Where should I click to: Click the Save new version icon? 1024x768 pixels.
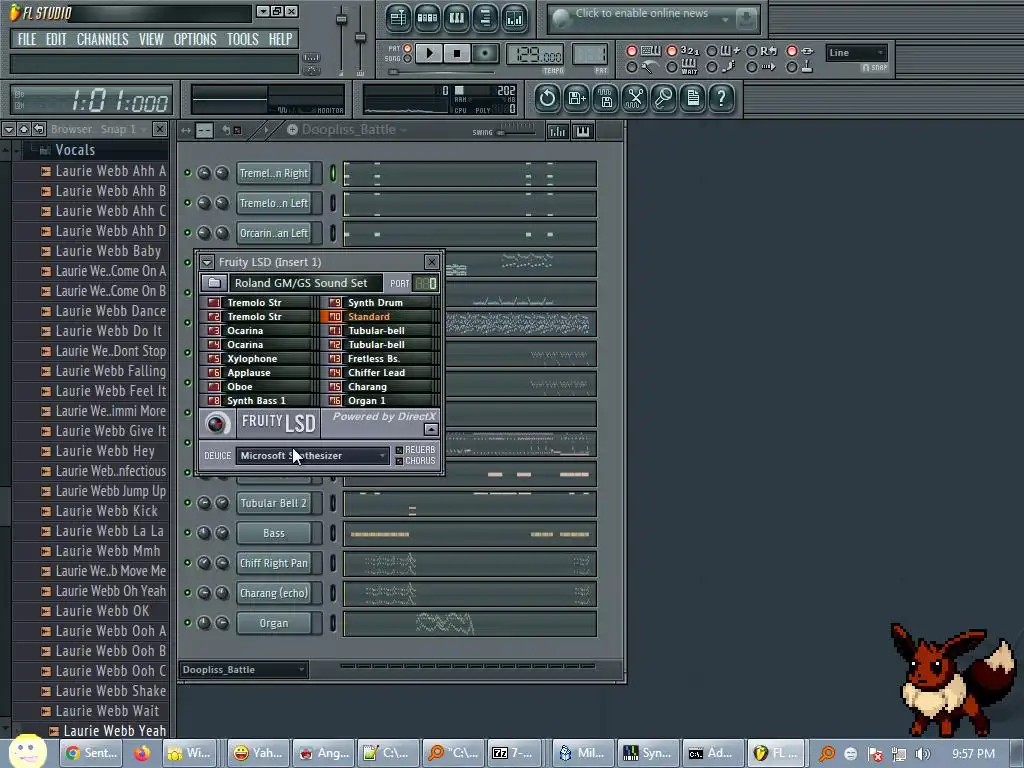[x=577, y=99]
